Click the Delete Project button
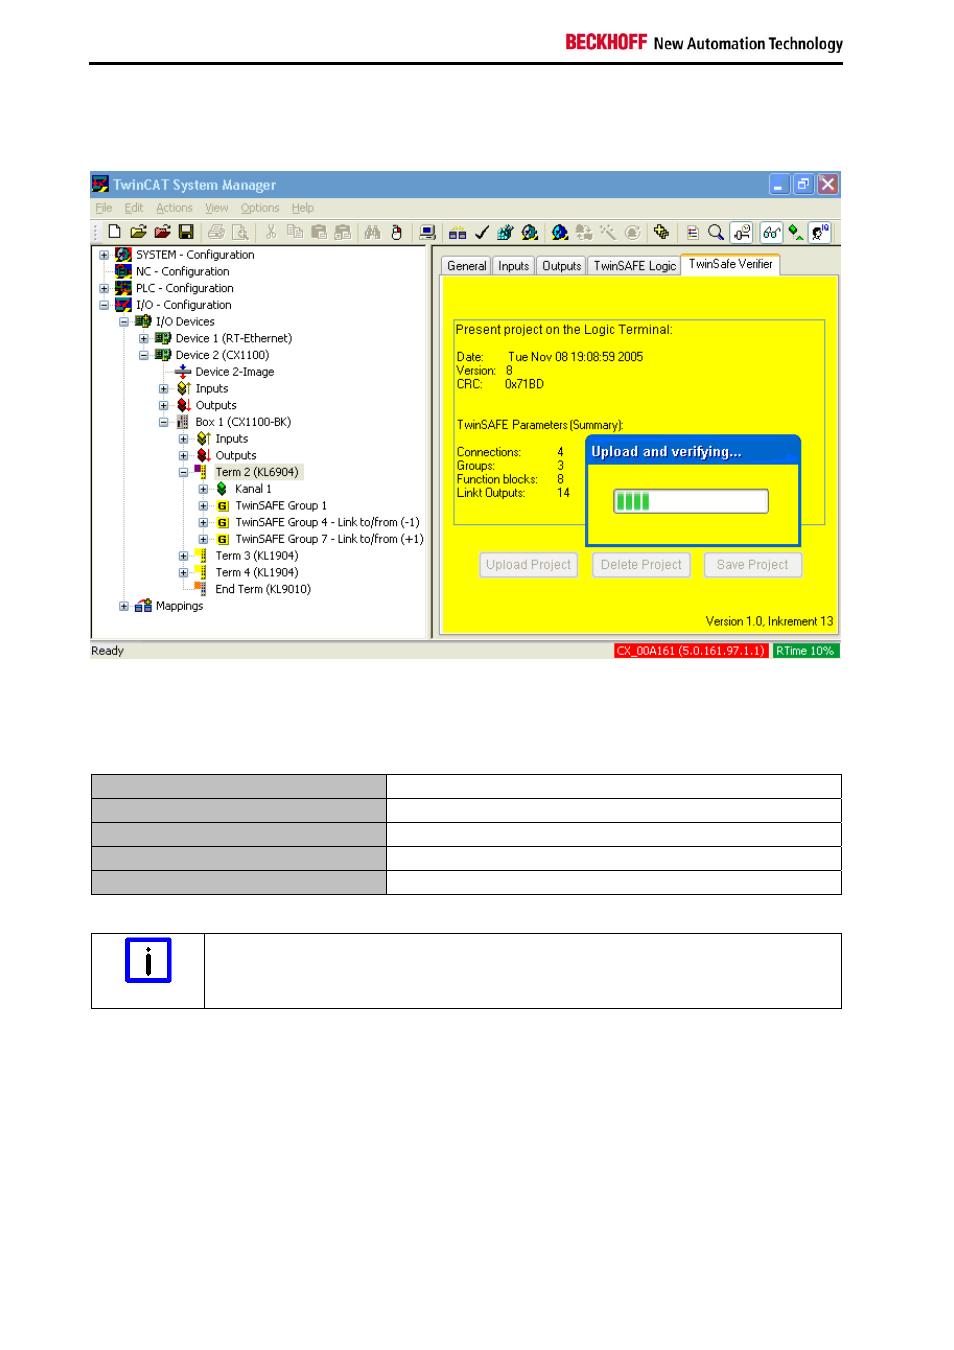954x1350 pixels. pos(641,565)
